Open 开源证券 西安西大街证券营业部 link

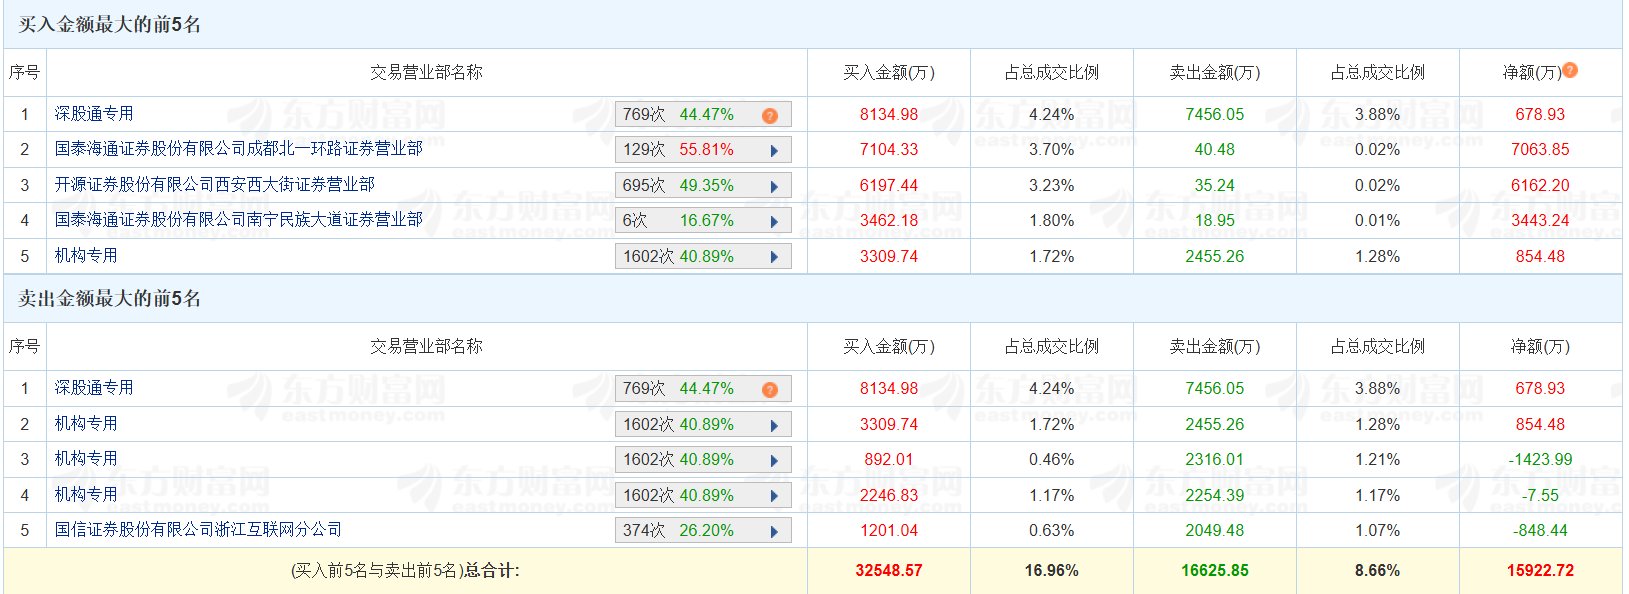(x=214, y=185)
